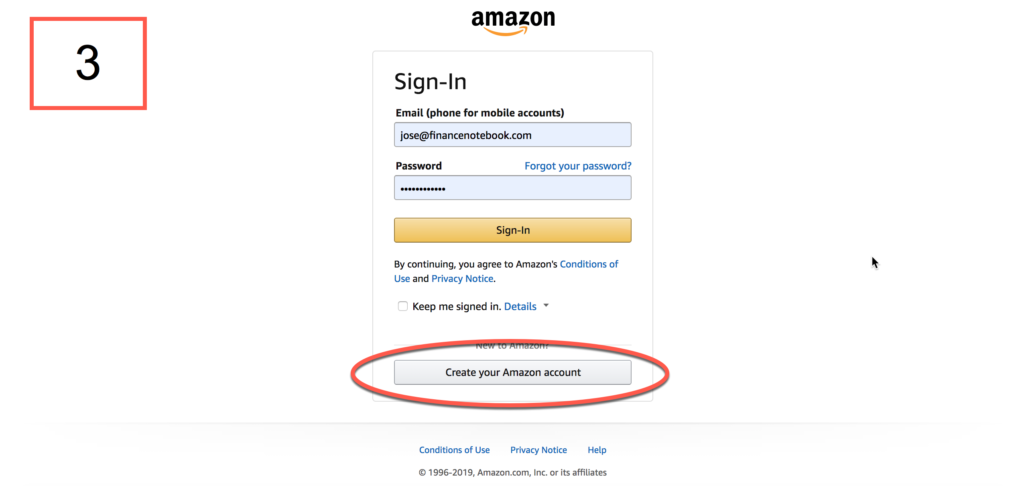Open footer Conditions of Use link

pyautogui.click(x=455, y=450)
